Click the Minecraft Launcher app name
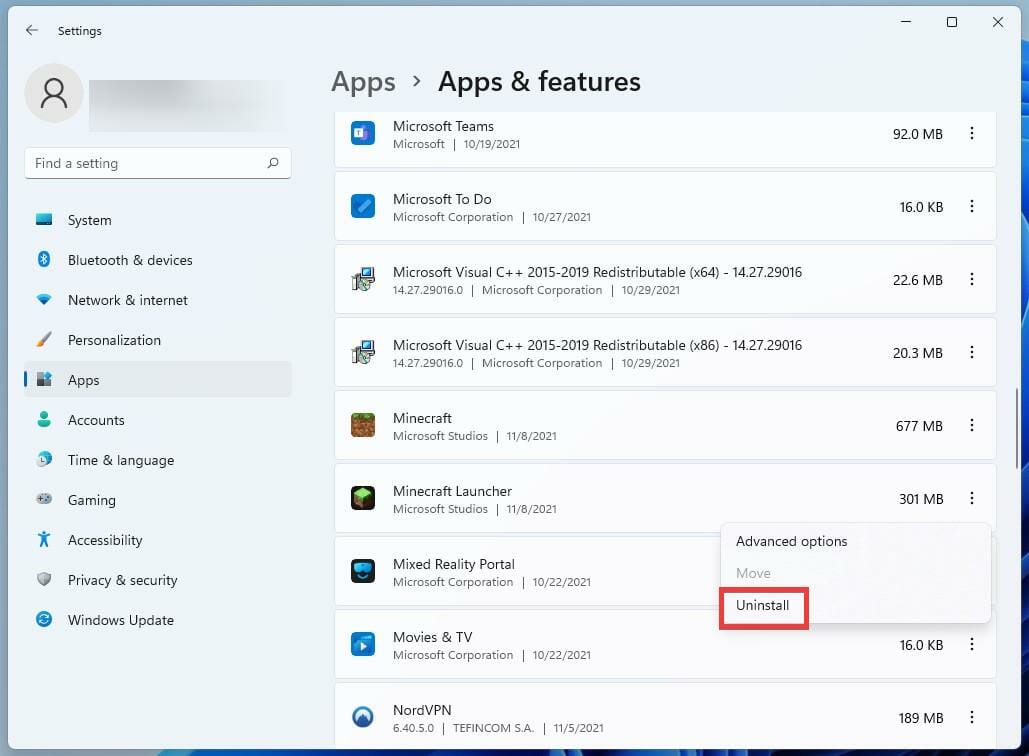This screenshot has width=1029, height=756. pos(452,491)
